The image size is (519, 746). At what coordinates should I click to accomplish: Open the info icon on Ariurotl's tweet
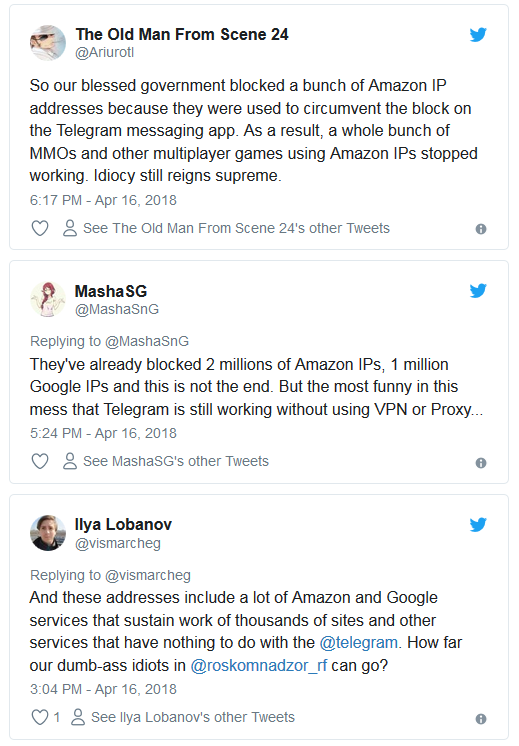coord(481,229)
